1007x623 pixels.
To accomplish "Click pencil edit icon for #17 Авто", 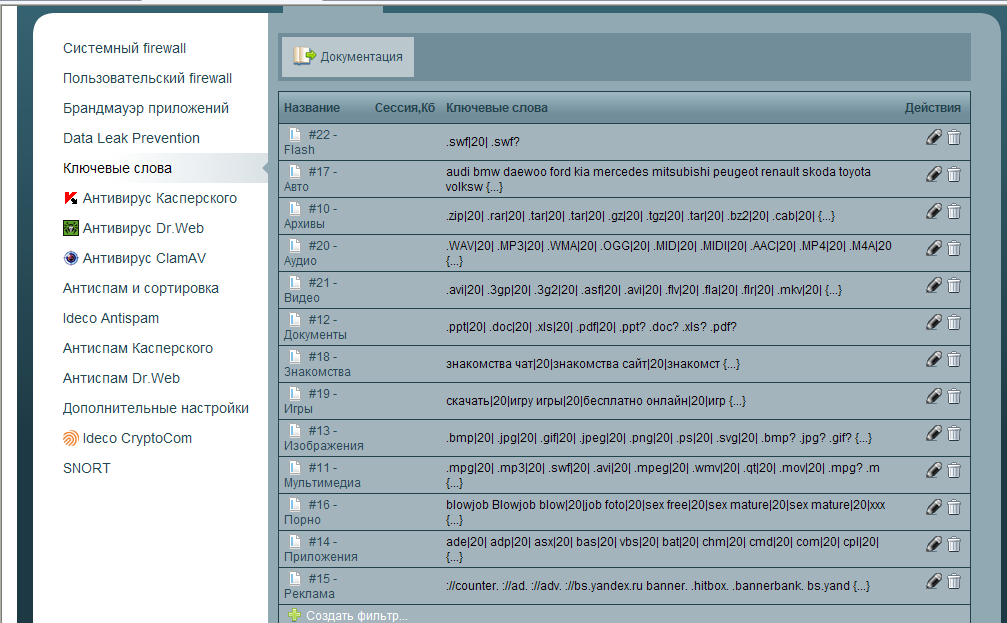I will click(x=934, y=174).
